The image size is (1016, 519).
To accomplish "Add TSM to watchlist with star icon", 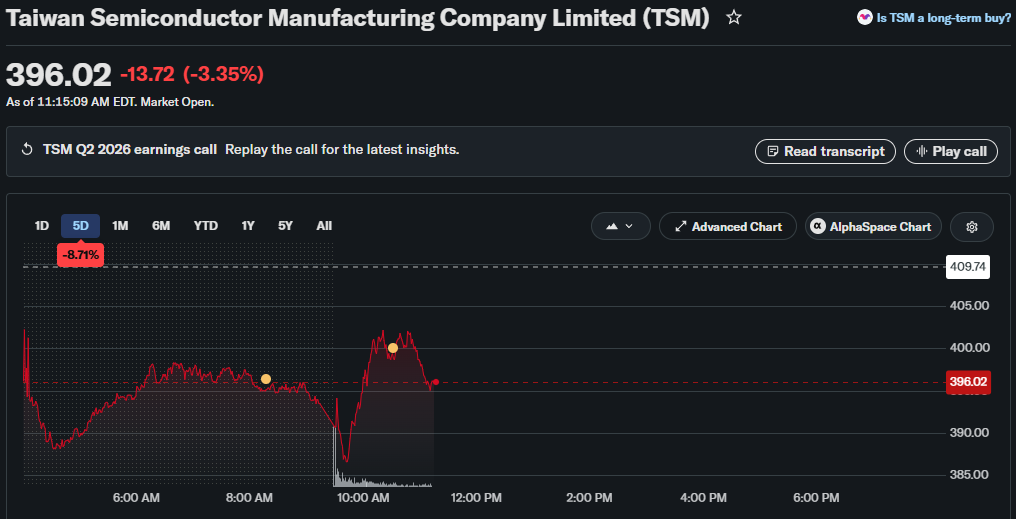I will click(x=733, y=17).
